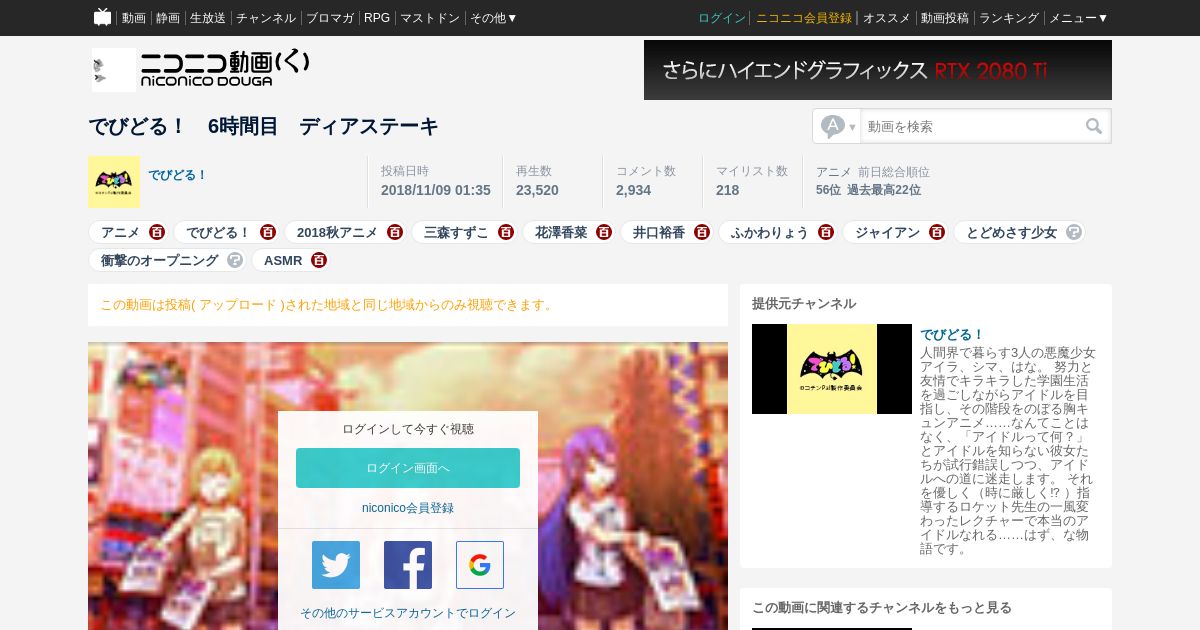Click the アニメ tag

[x=120, y=232]
